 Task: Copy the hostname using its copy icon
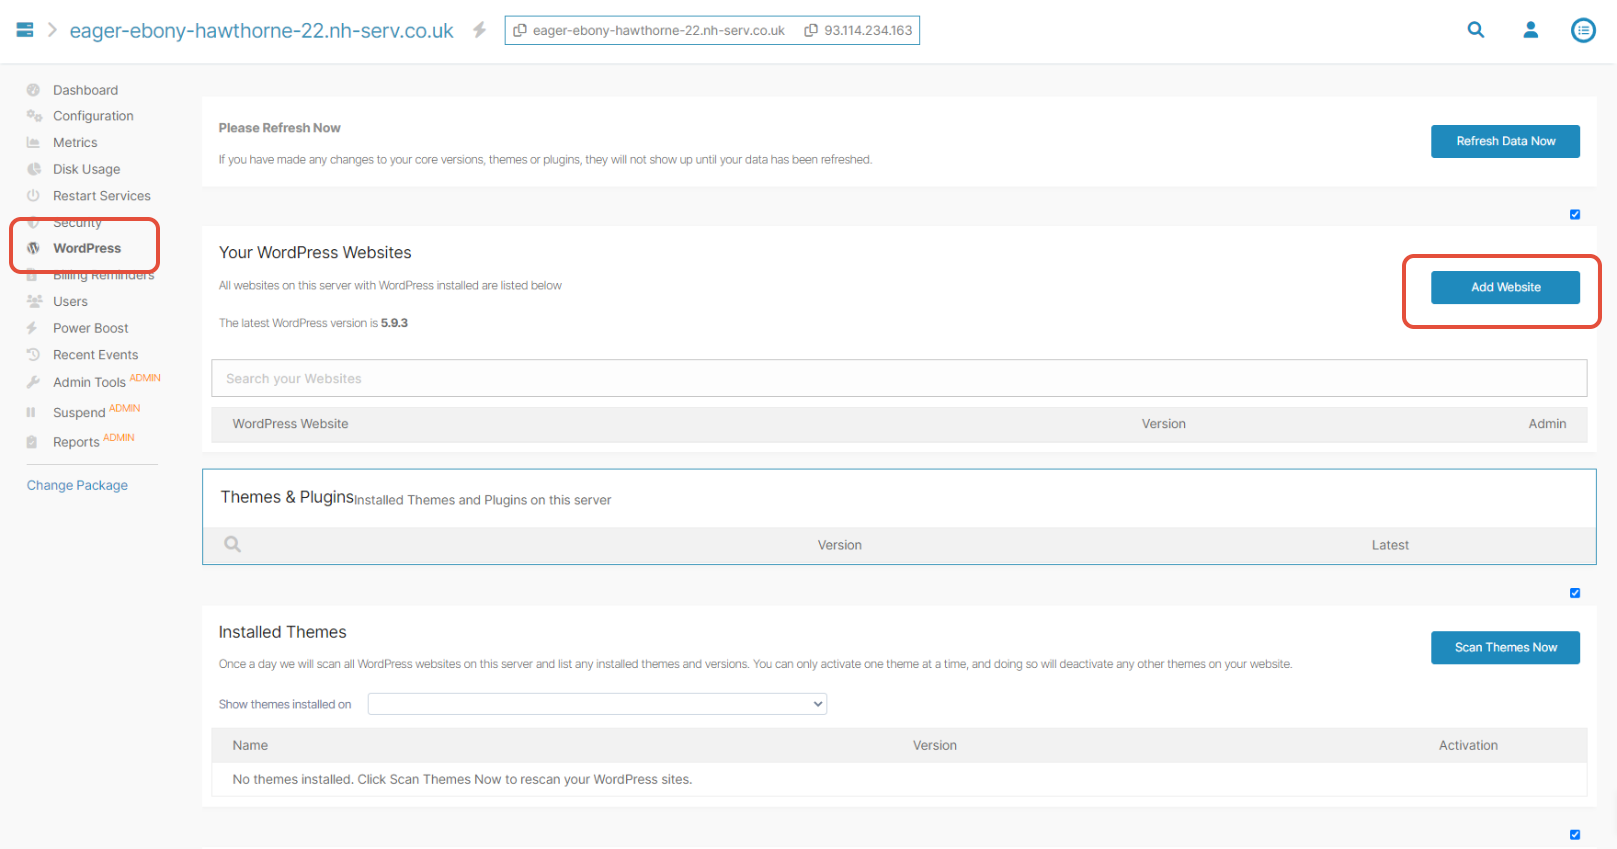pos(520,31)
